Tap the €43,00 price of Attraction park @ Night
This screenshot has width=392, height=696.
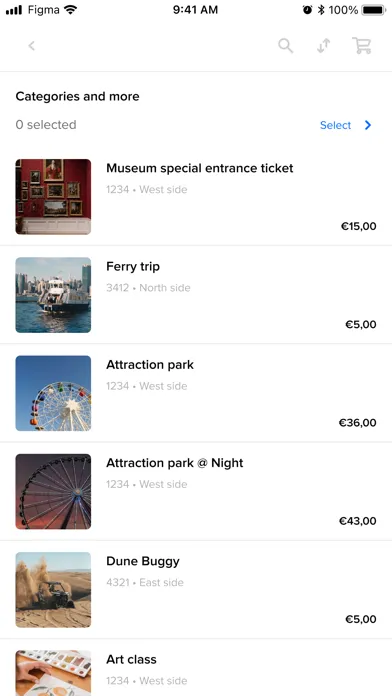pos(357,521)
